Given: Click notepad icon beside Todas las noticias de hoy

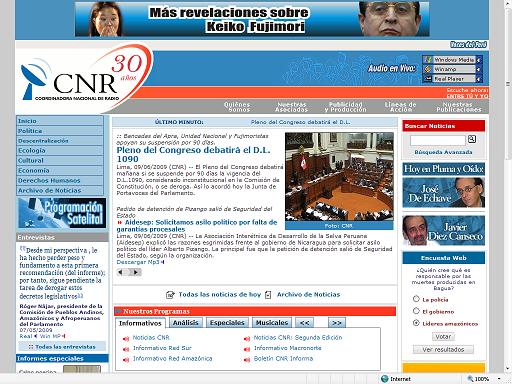Looking at the screenshot, I should click(170, 295).
